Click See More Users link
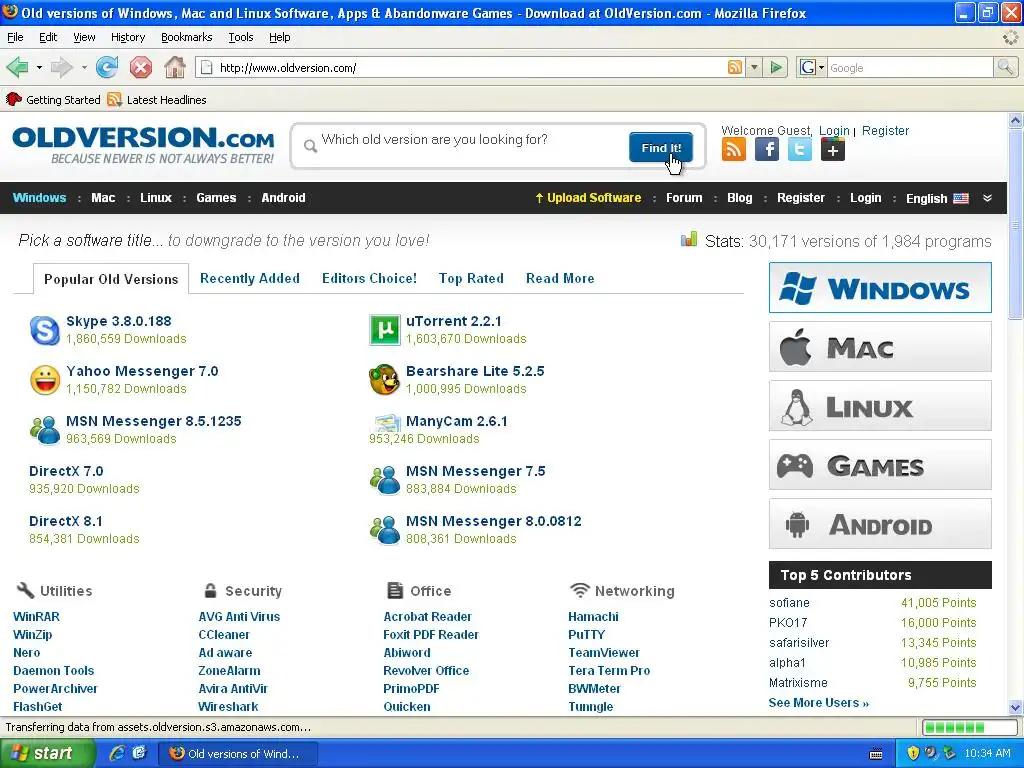The height and width of the screenshot is (768, 1024). click(x=818, y=703)
